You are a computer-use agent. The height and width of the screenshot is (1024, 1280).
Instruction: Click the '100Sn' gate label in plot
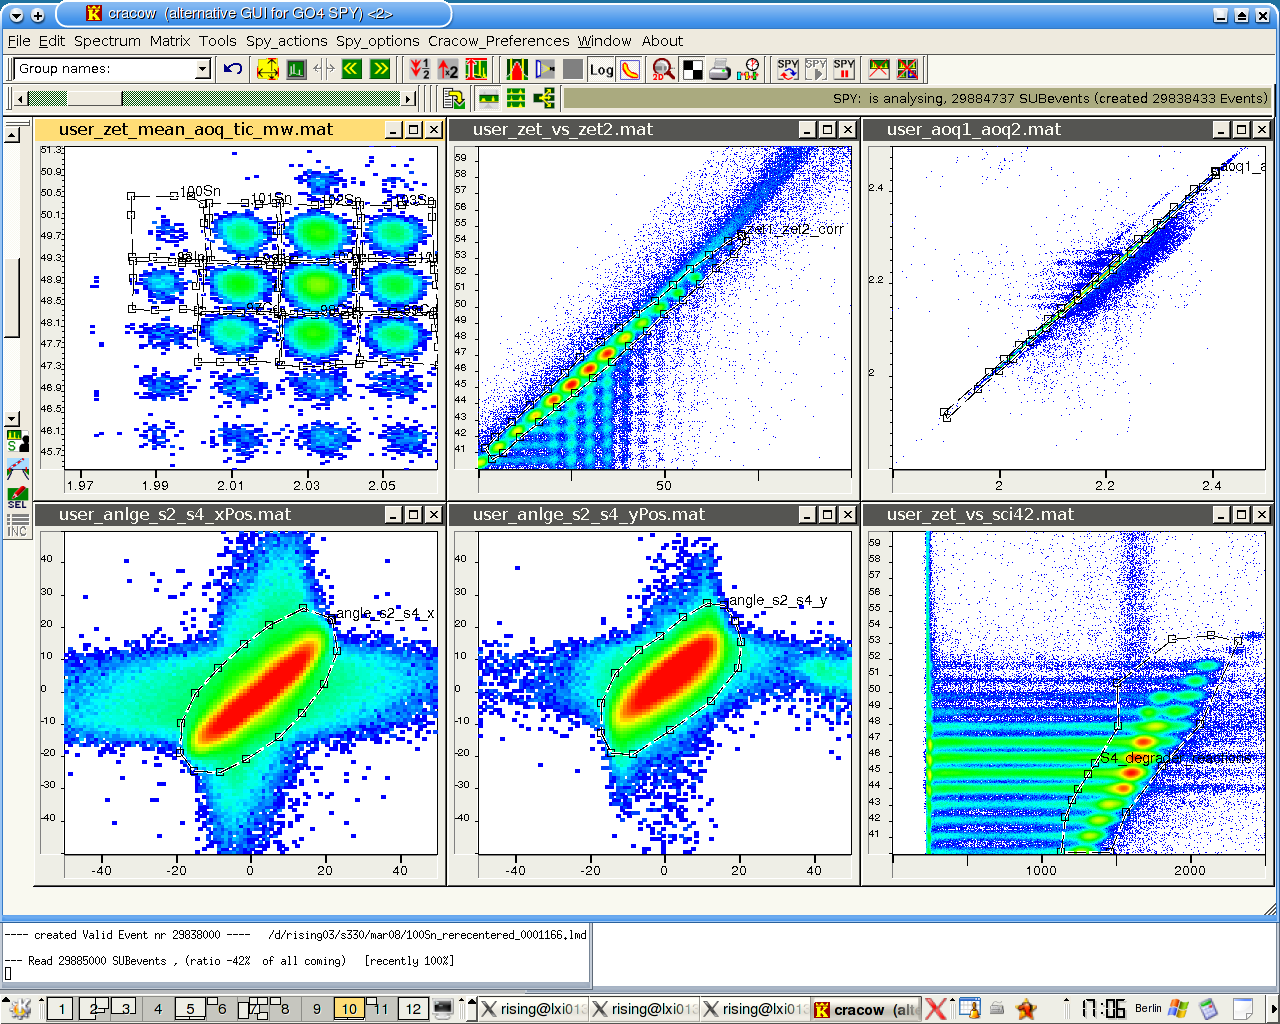tap(200, 190)
